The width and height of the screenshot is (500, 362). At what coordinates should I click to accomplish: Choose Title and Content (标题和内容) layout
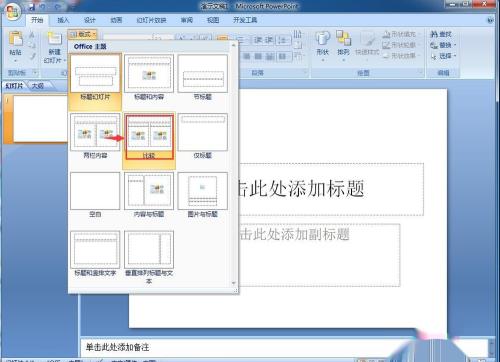[149, 78]
